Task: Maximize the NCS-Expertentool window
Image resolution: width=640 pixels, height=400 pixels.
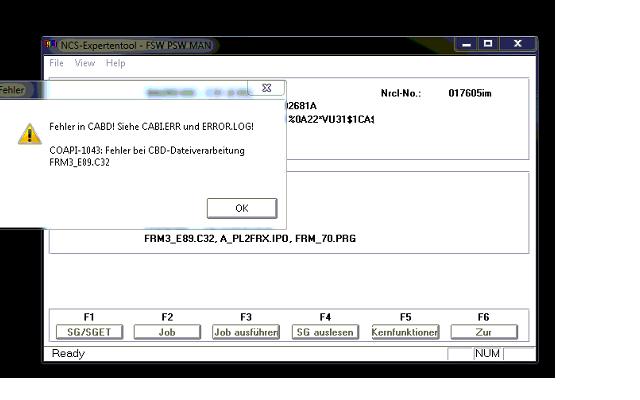Action: [x=488, y=44]
